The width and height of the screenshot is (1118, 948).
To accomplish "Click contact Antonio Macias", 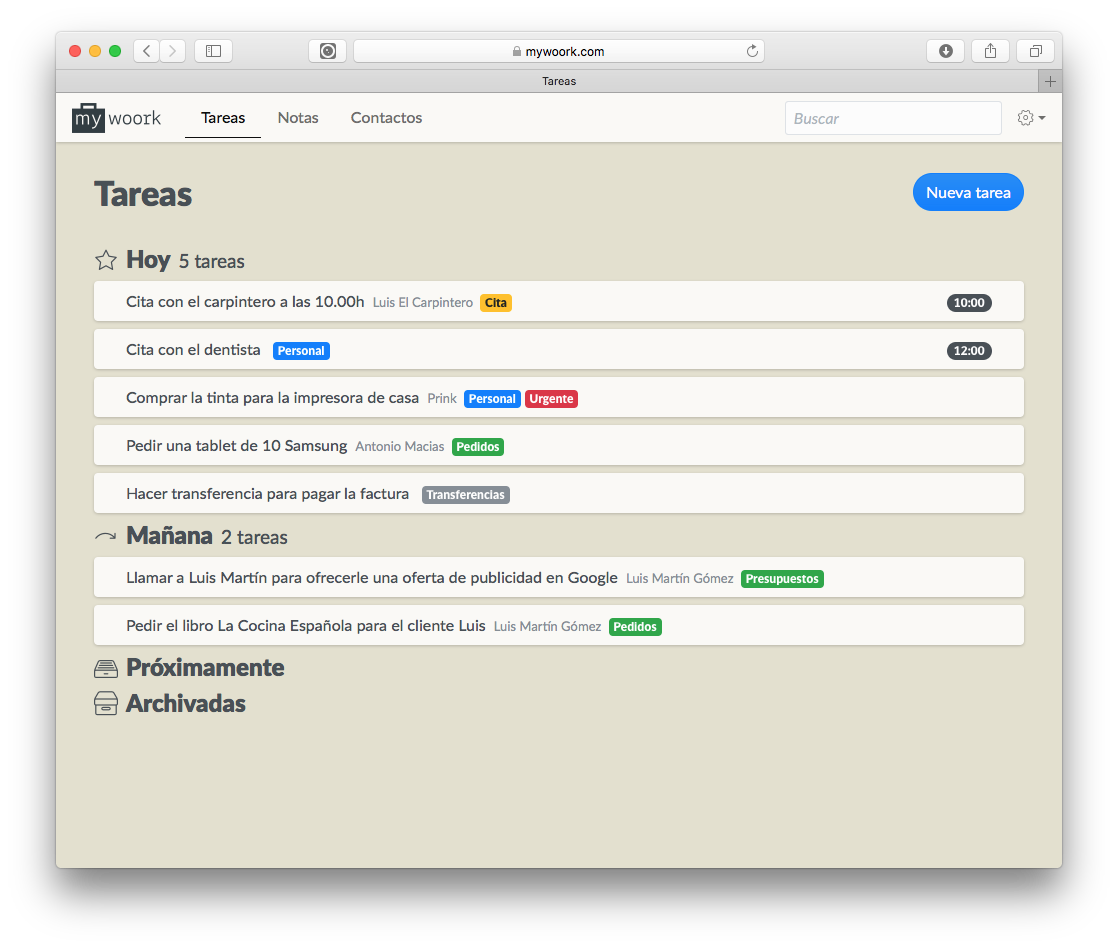I will (399, 446).
